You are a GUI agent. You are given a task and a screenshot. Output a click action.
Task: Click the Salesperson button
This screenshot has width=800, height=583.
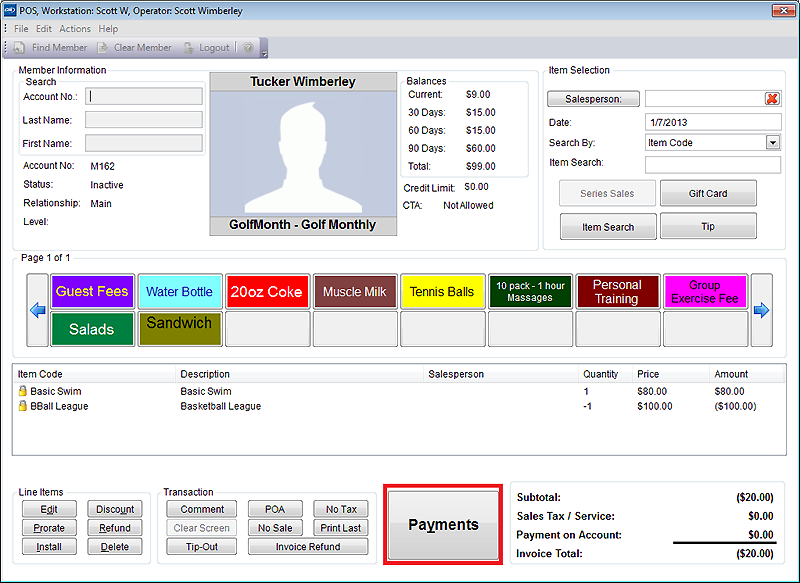(593, 99)
